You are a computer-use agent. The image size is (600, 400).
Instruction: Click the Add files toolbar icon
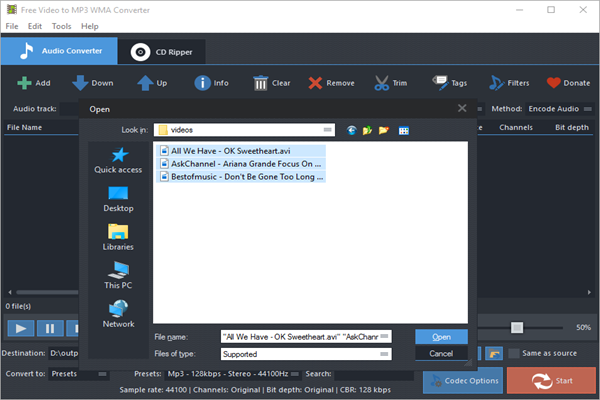pyautogui.click(x=24, y=83)
